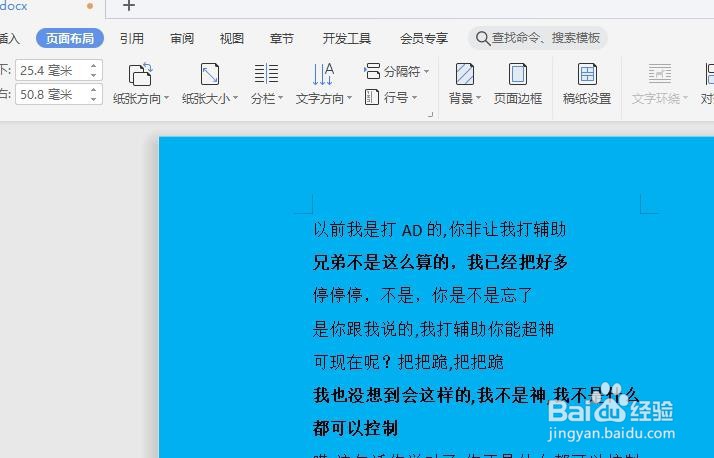The width and height of the screenshot is (714, 458).
Task: Decrease the 50.8 毫米 margin value
Action: [94, 100]
